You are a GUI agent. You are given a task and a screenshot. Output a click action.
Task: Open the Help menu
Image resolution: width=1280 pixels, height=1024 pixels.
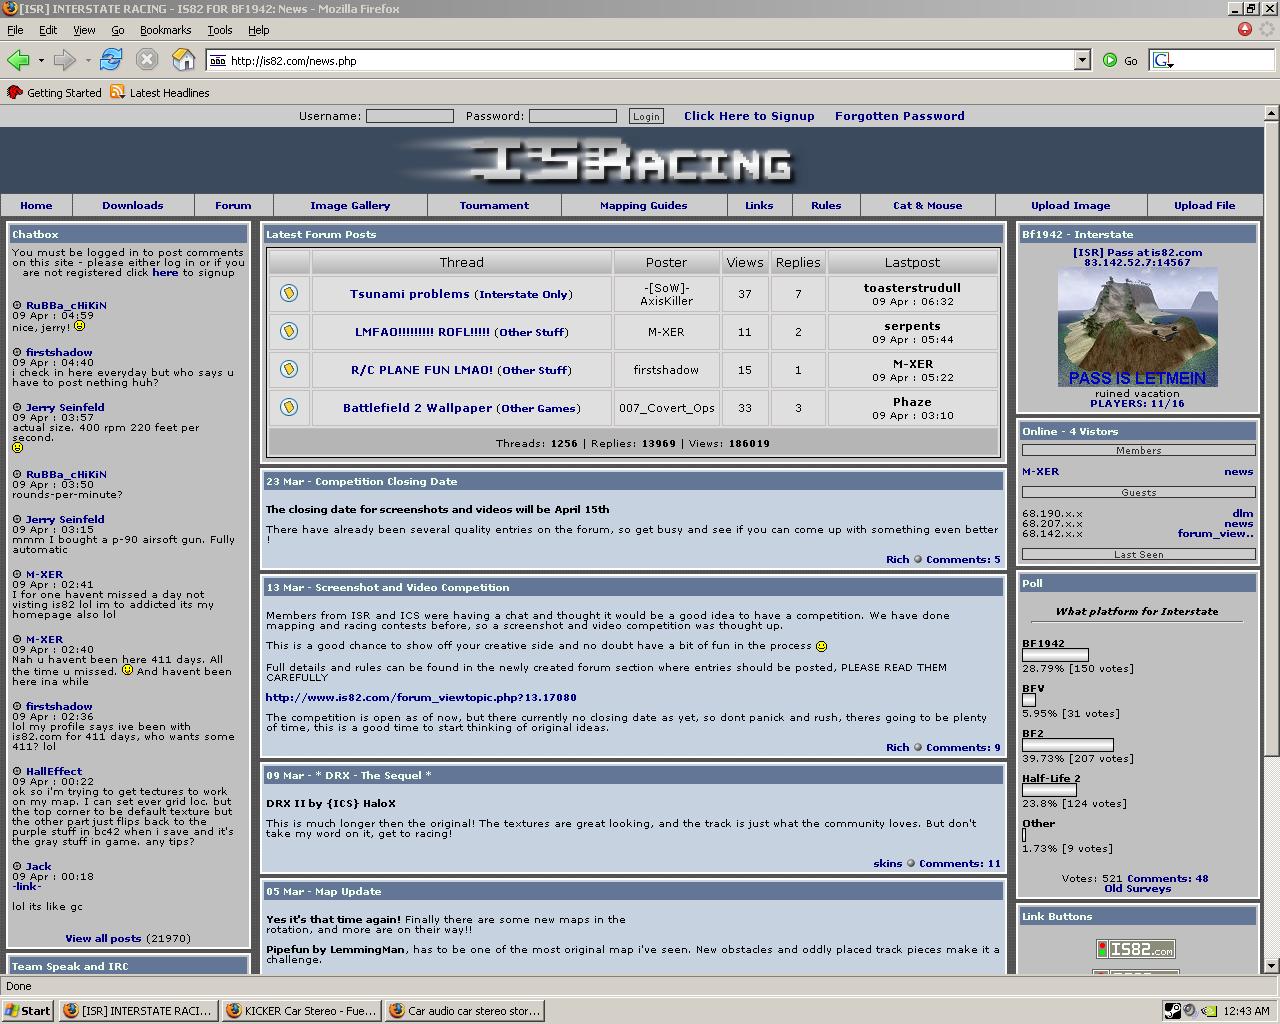point(259,30)
